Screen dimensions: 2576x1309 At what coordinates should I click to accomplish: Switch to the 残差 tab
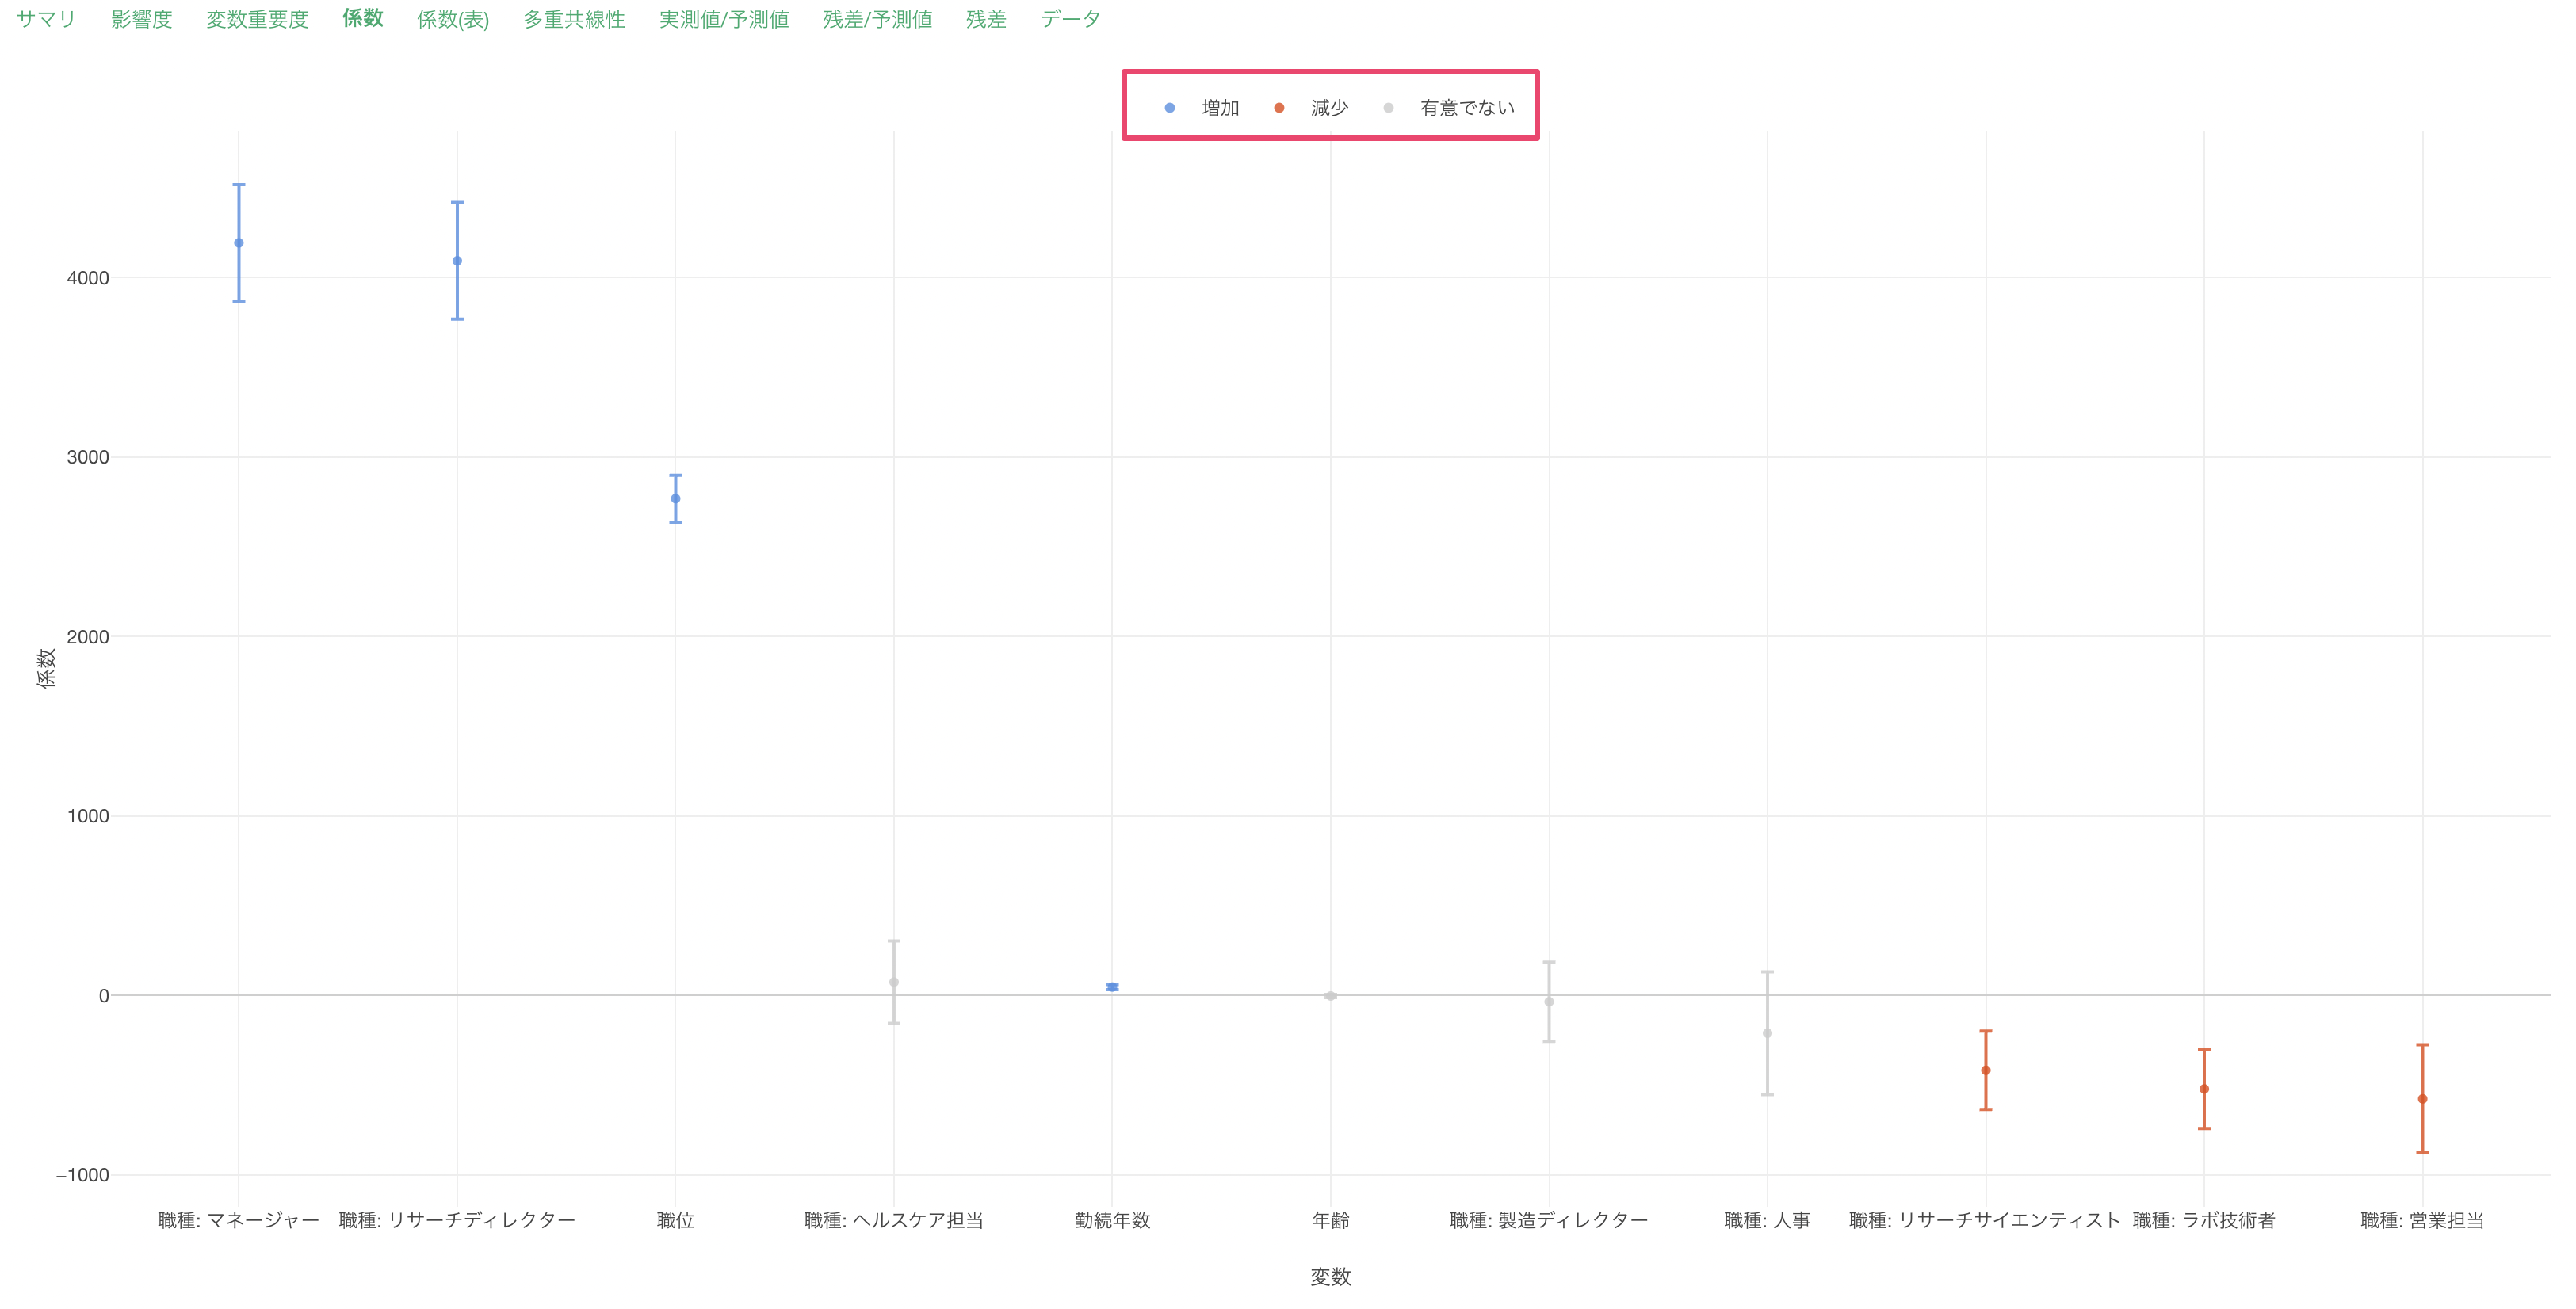click(986, 19)
